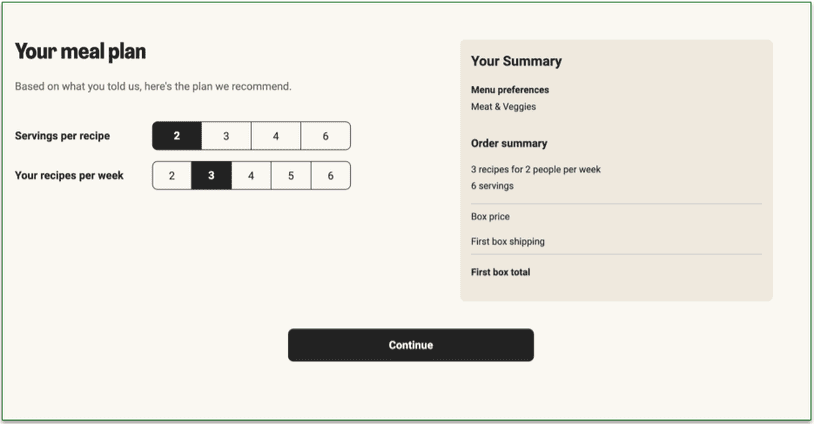Pick 5 recipes per week
Image resolution: width=814 pixels, height=424 pixels.
tap(291, 176)
